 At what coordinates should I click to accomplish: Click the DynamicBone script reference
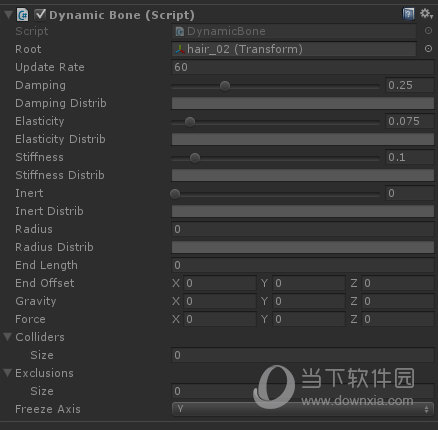tap(294, 31)
